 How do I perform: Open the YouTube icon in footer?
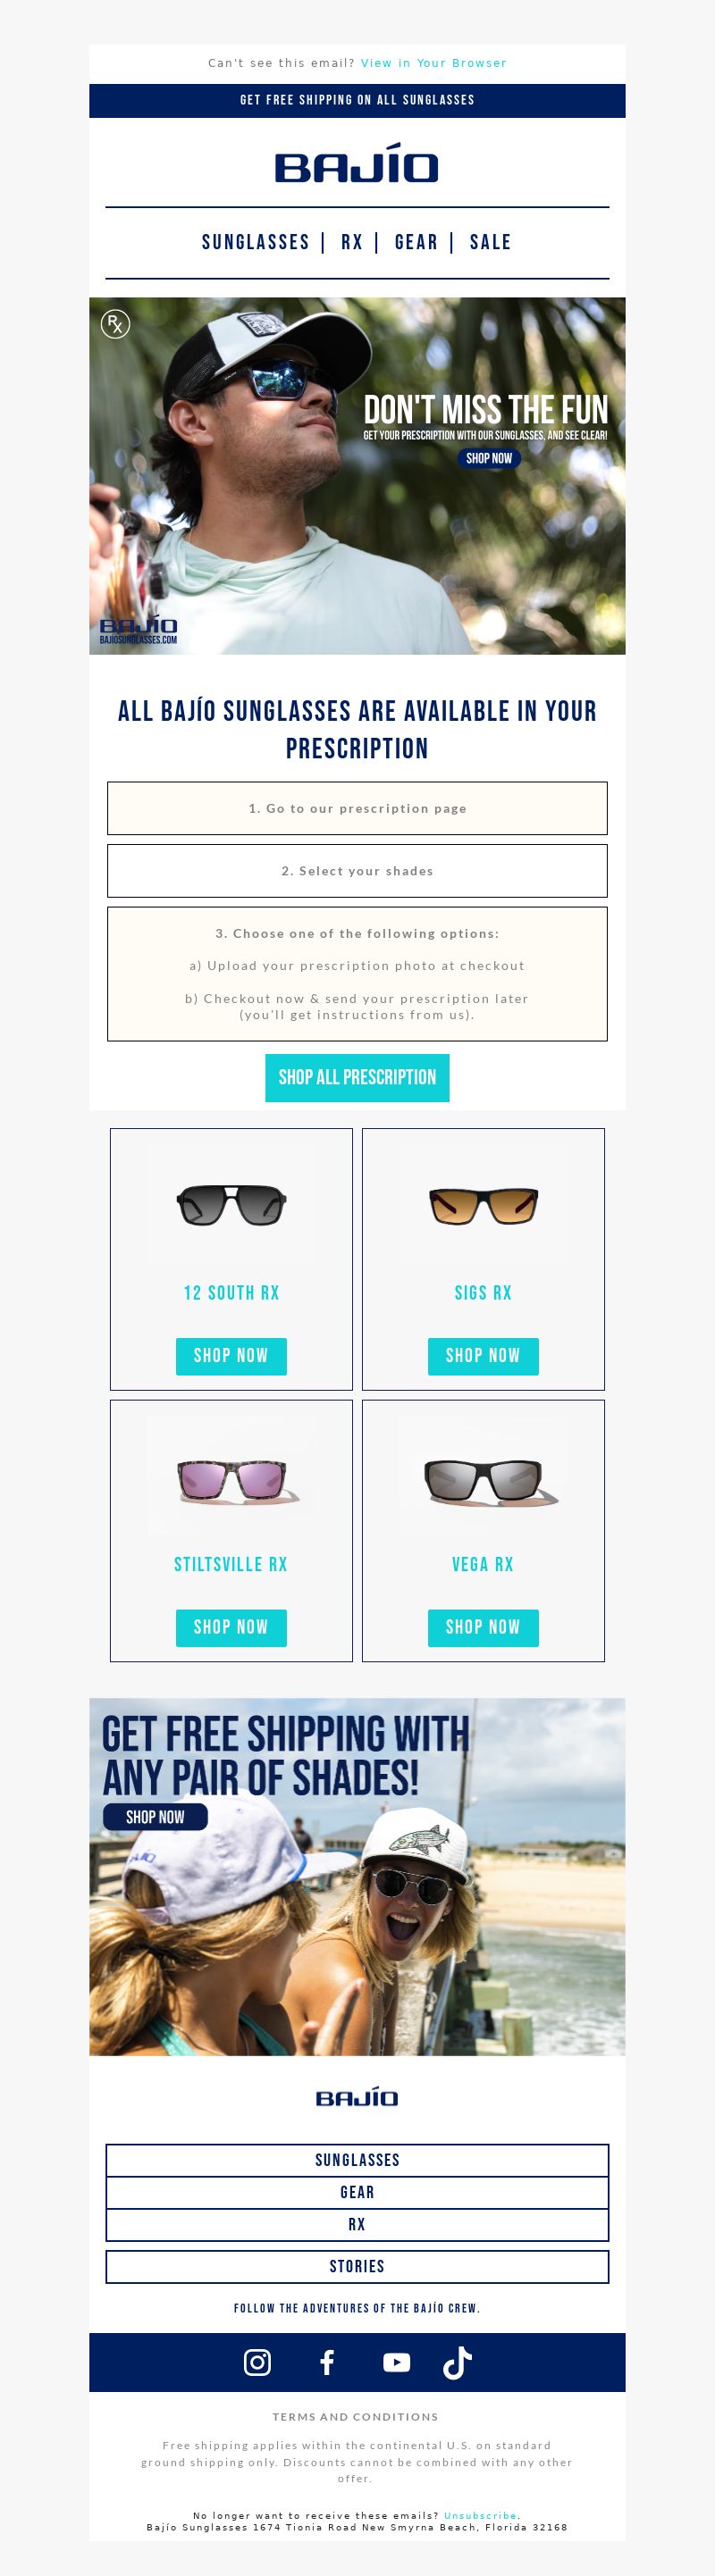[396, 2361]
